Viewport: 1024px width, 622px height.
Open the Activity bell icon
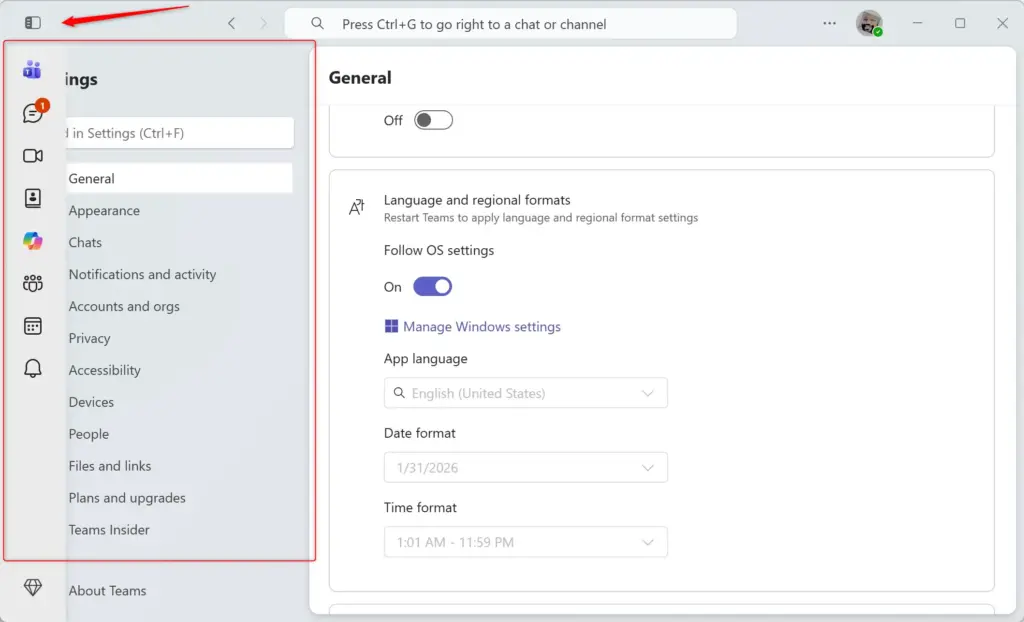click(x=33, y=368)
